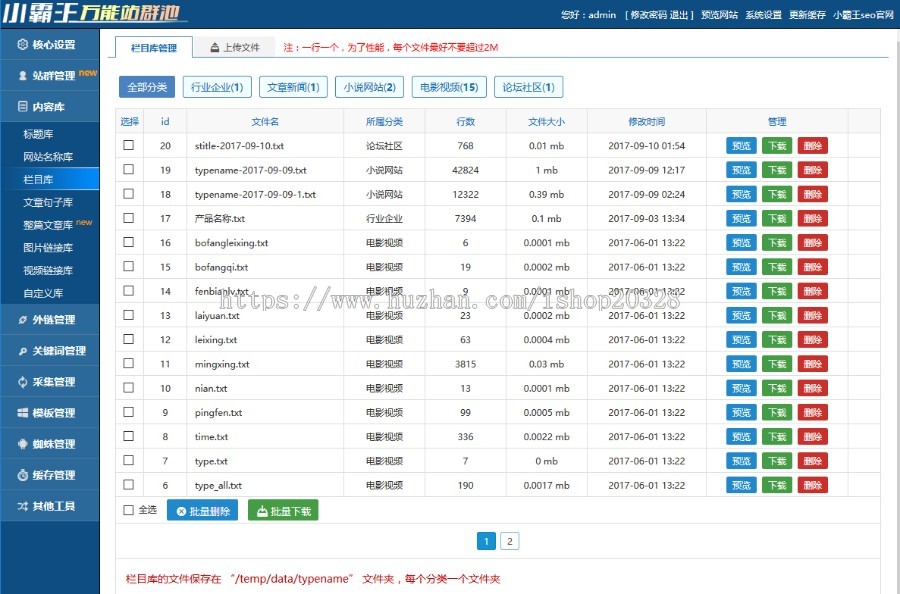Expand 其他工具 sidebar menu
This screenshot has height=594, width=900.
point(49,506)
